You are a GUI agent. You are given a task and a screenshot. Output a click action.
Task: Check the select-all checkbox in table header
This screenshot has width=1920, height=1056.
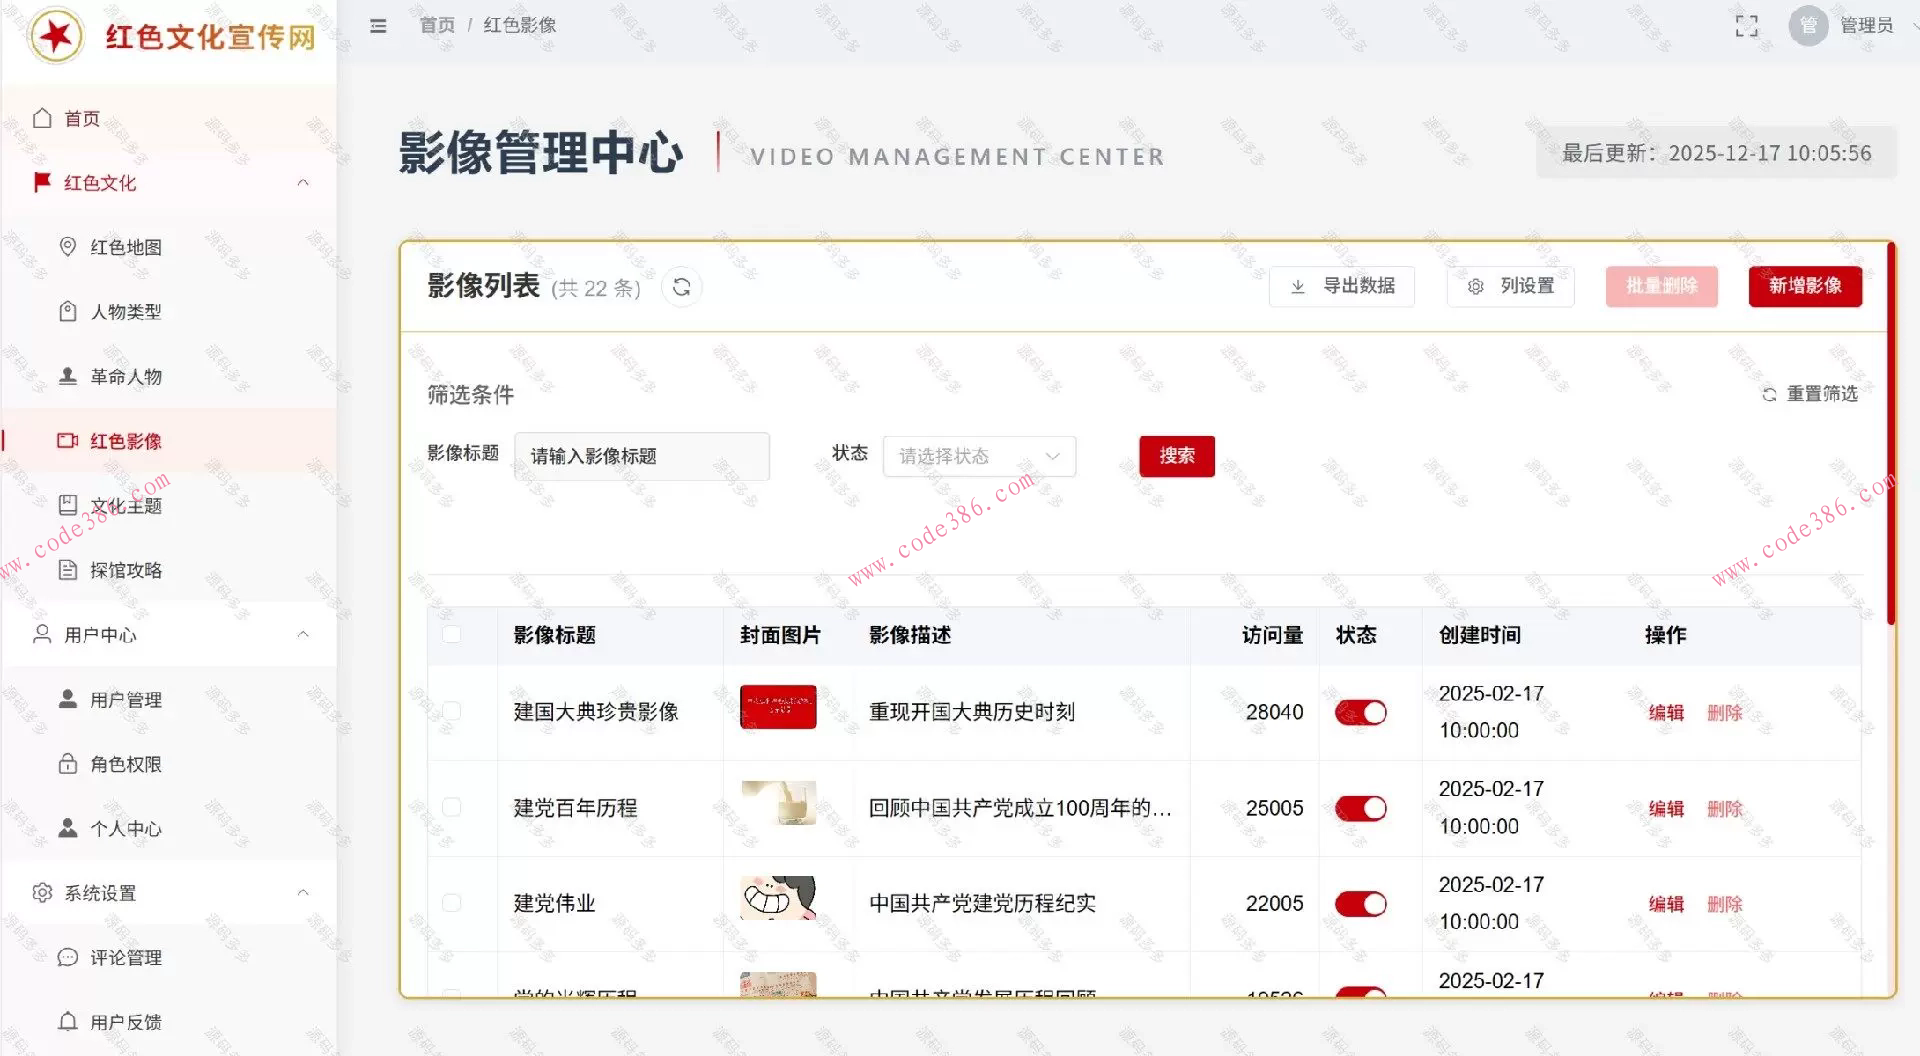(453, 635)
